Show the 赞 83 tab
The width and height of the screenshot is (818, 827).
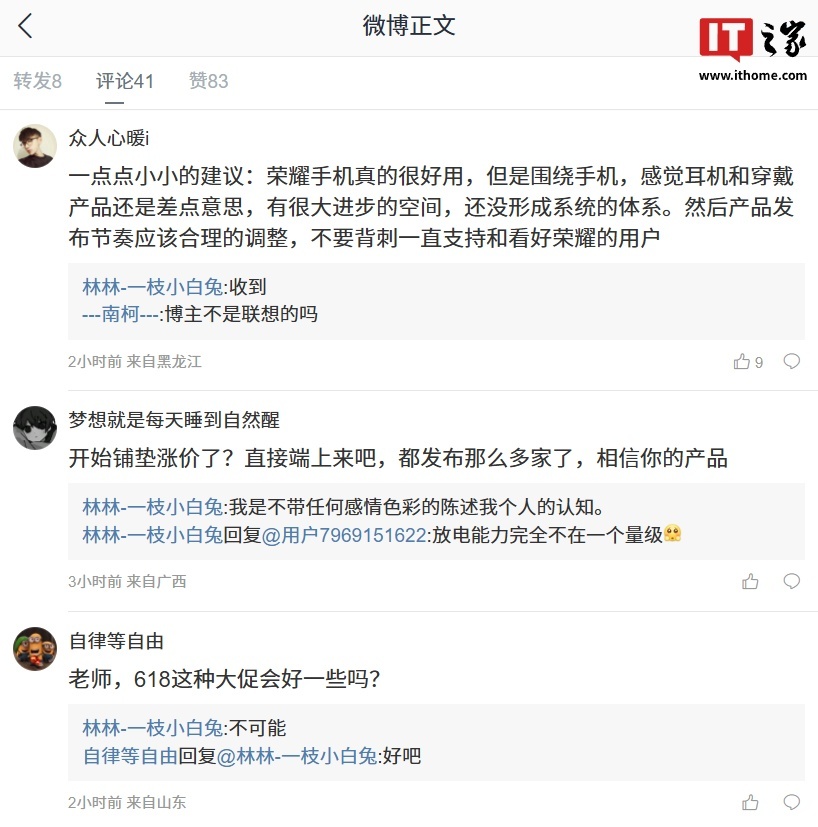(x=208, y=82)
